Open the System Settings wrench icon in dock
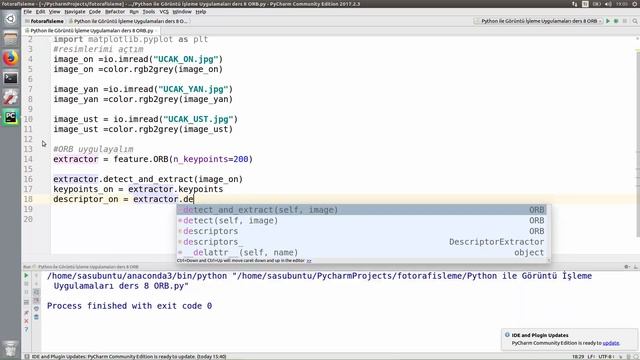 coord(10,98)
